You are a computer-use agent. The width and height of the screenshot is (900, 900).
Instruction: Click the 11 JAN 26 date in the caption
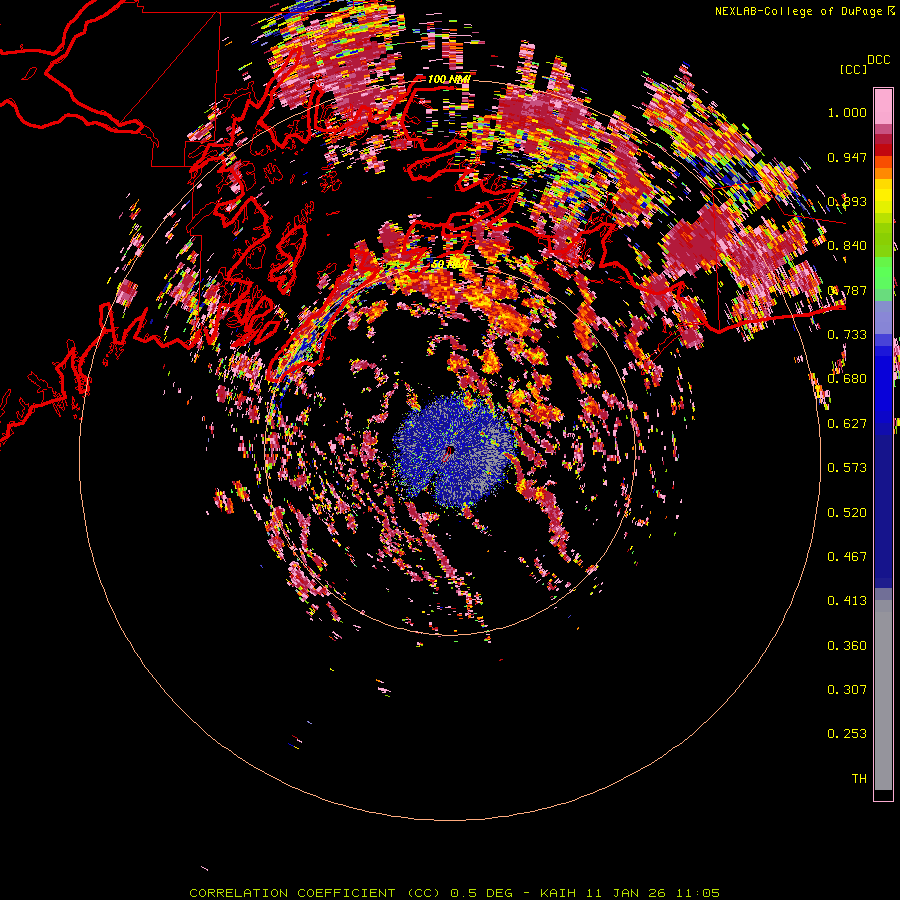pyautogui.click(x=626, y=893)
